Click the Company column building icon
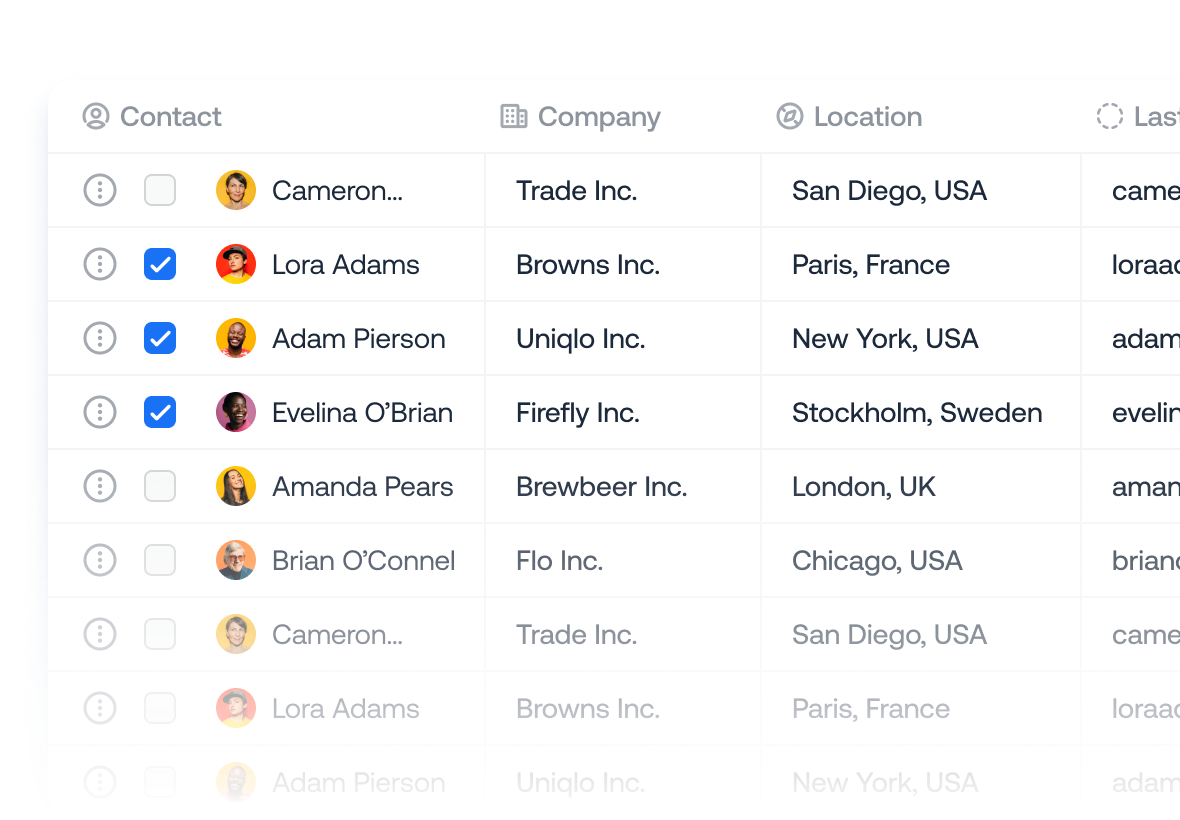 (x=514, y=117)
